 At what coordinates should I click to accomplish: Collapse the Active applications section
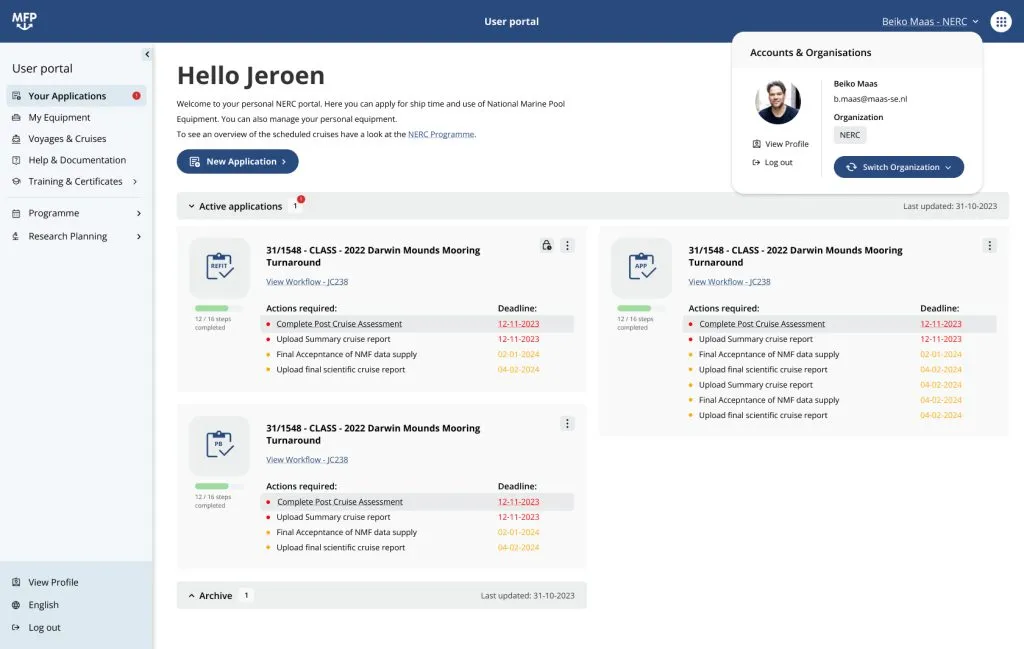[191, 206]
